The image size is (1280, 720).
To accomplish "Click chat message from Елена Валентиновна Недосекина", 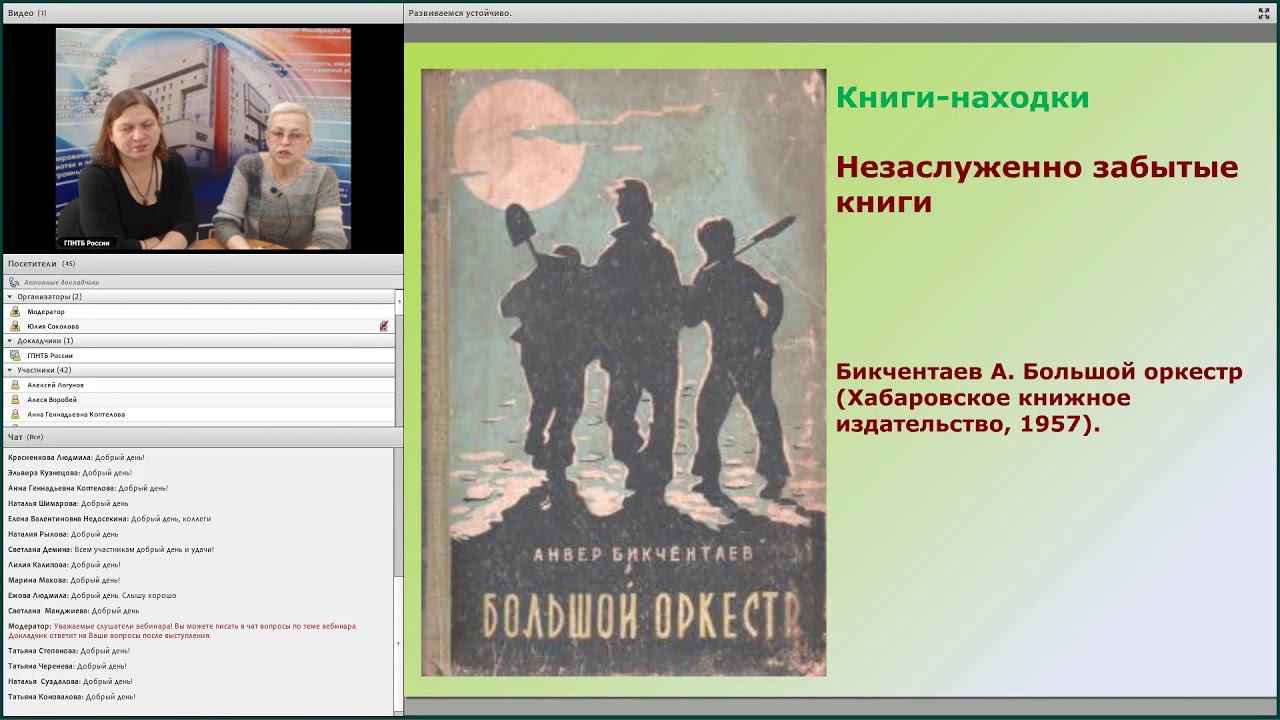I will [x=109, y=519].
